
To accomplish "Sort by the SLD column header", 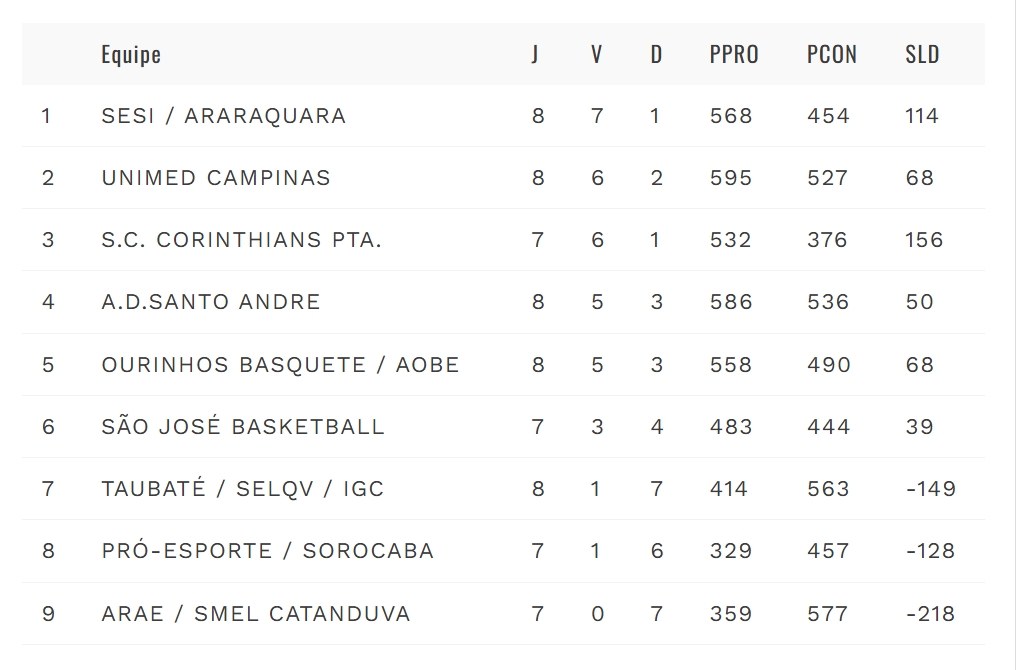I will (x=922, y=54).
